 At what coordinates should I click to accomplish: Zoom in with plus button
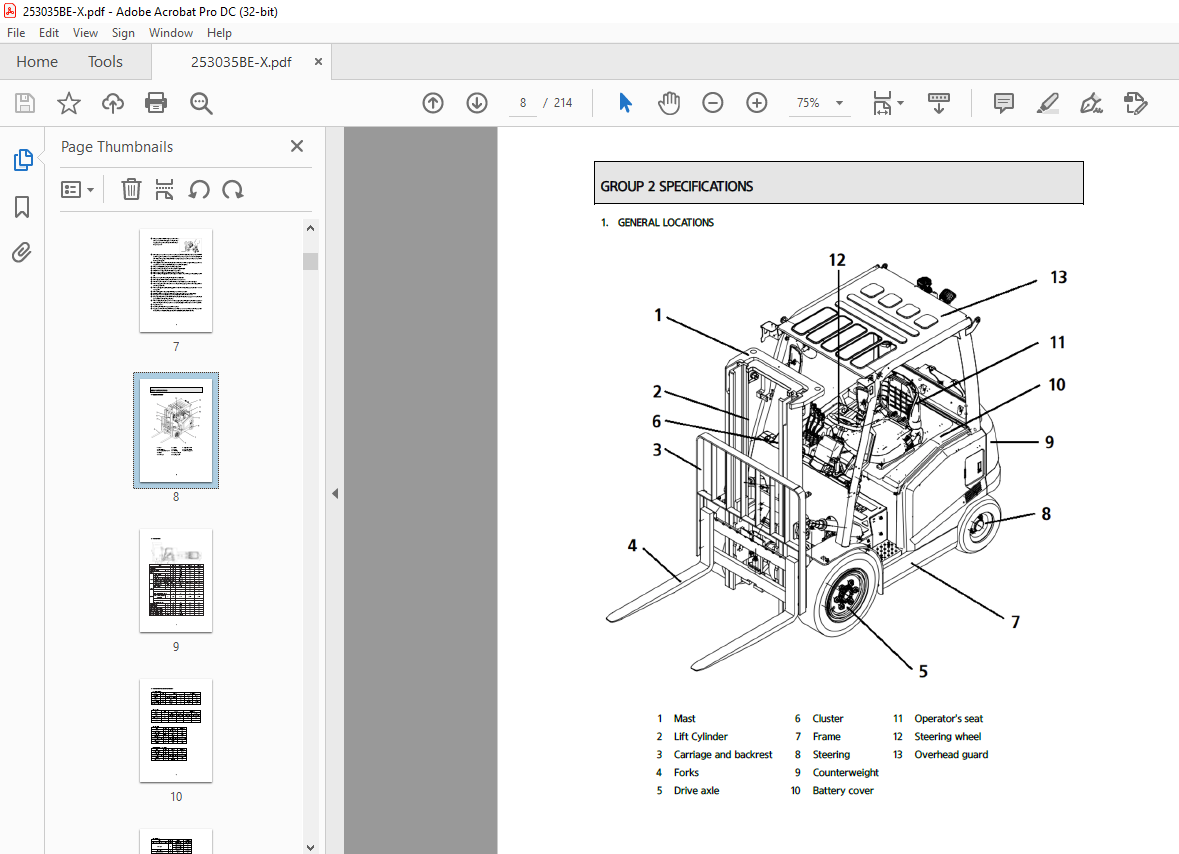click(756, 103)
